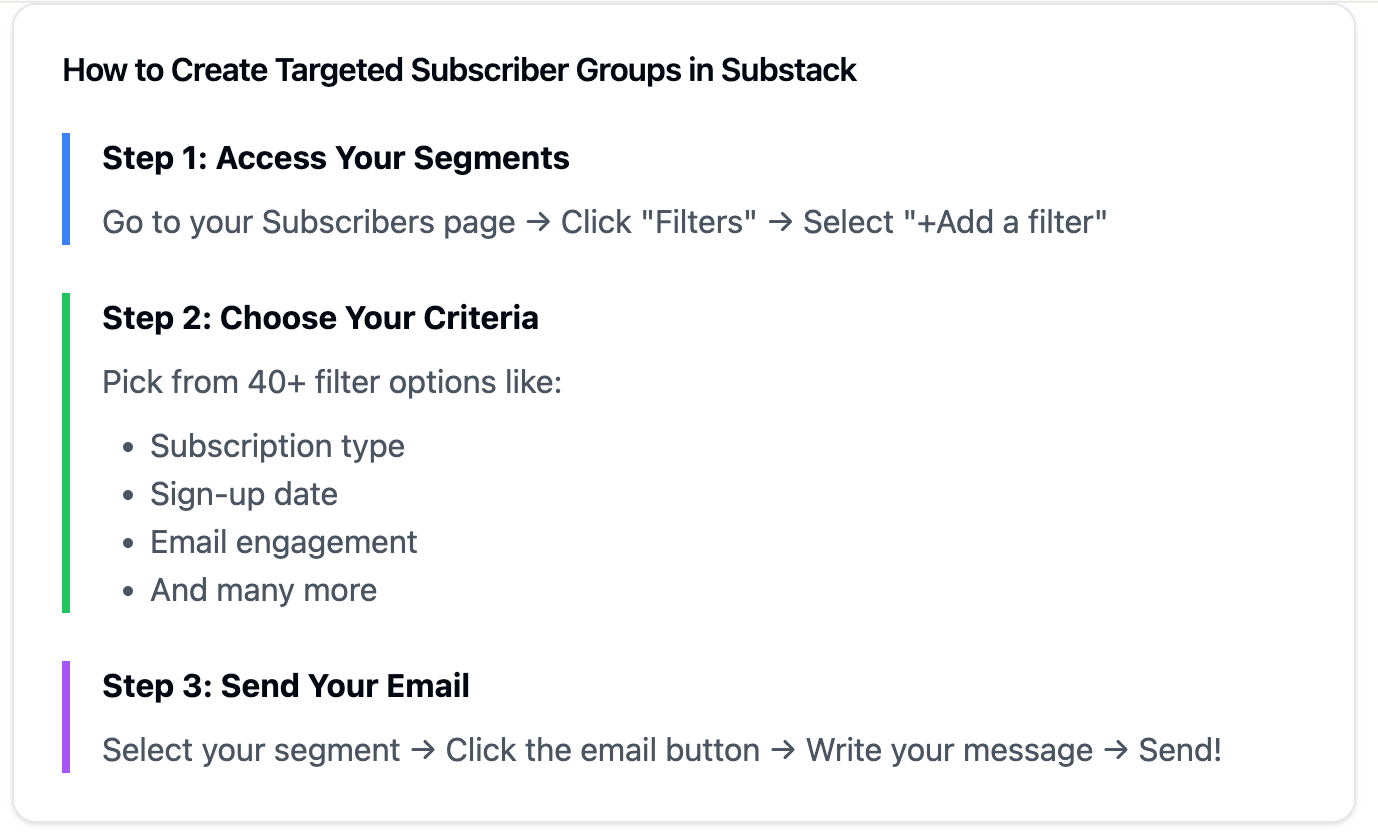1378x834 pixels.
Task: Click the "Sign-up date" bullet item
Action: click(x=244, y=494)
